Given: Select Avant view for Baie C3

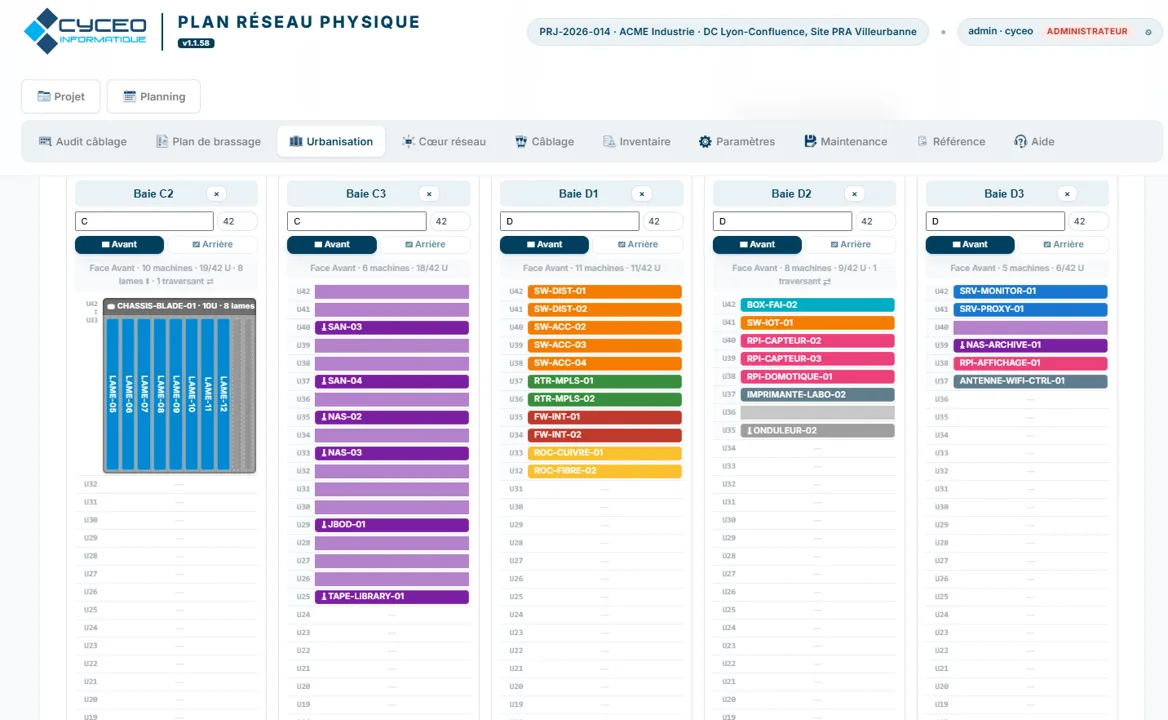Looking at the screenshot, I should 332,244.
